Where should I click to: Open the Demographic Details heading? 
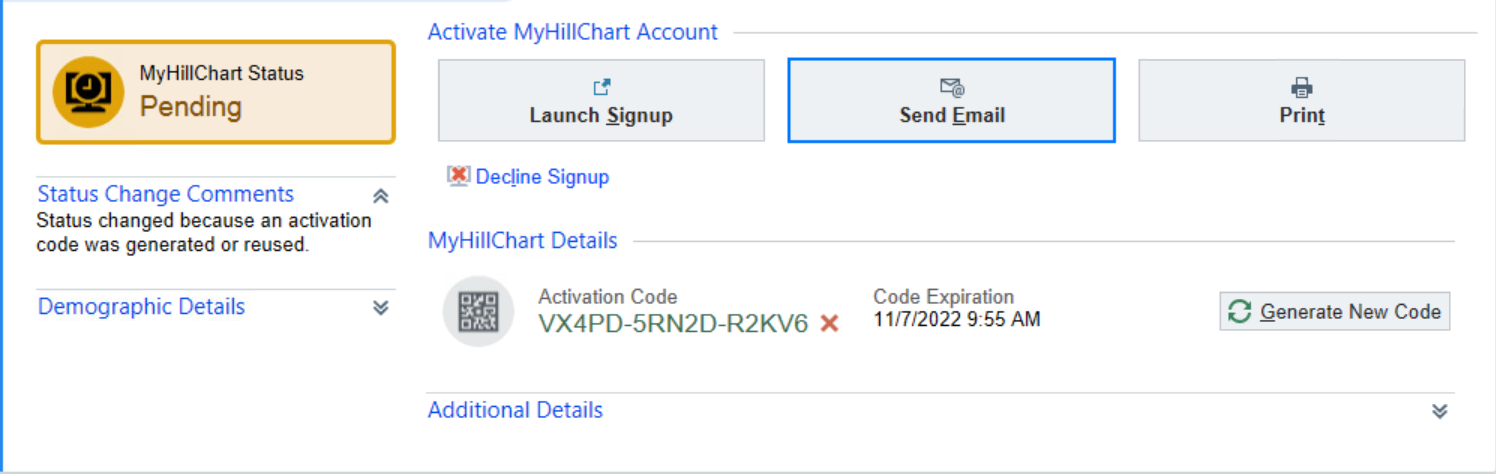(141, 306)
